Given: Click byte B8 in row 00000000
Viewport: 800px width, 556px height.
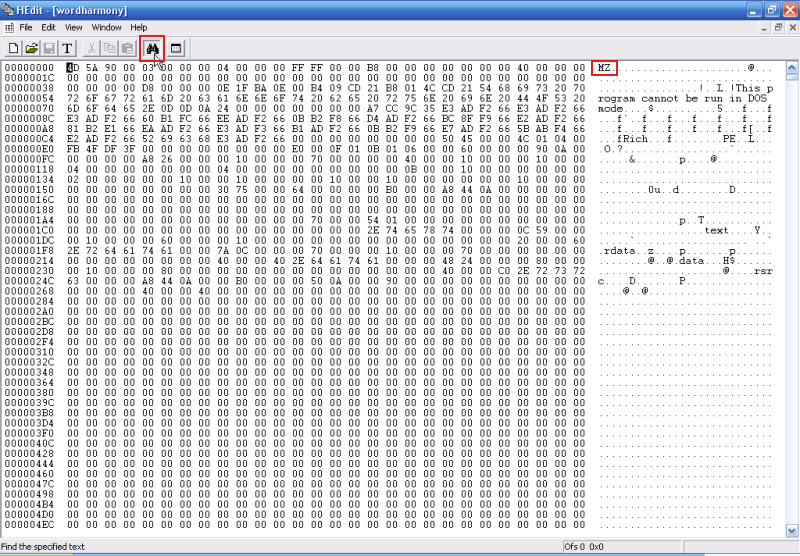Looking at the screenshot, I should tap(373, 68).
